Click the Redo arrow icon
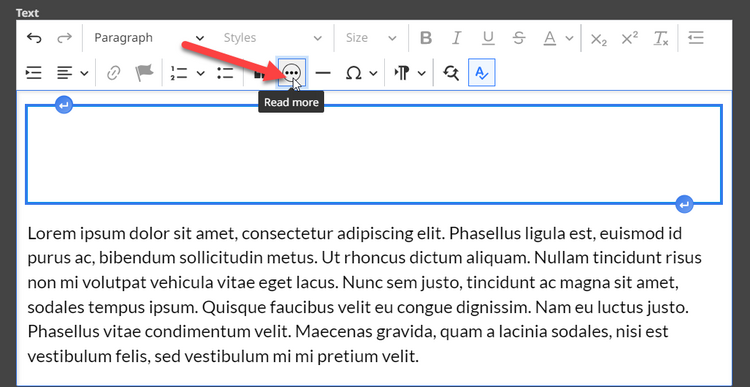 point(64,38)
